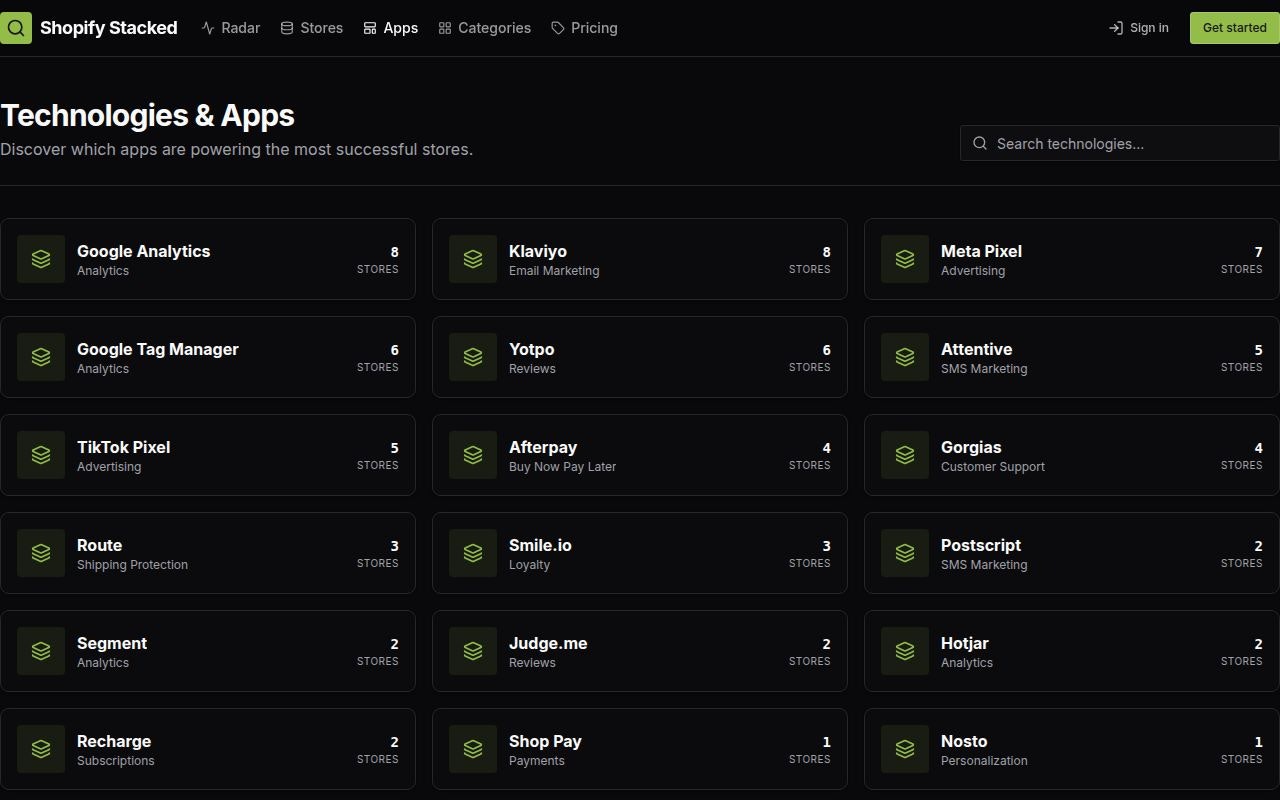Open the TikTok Pixel app name

124,447
